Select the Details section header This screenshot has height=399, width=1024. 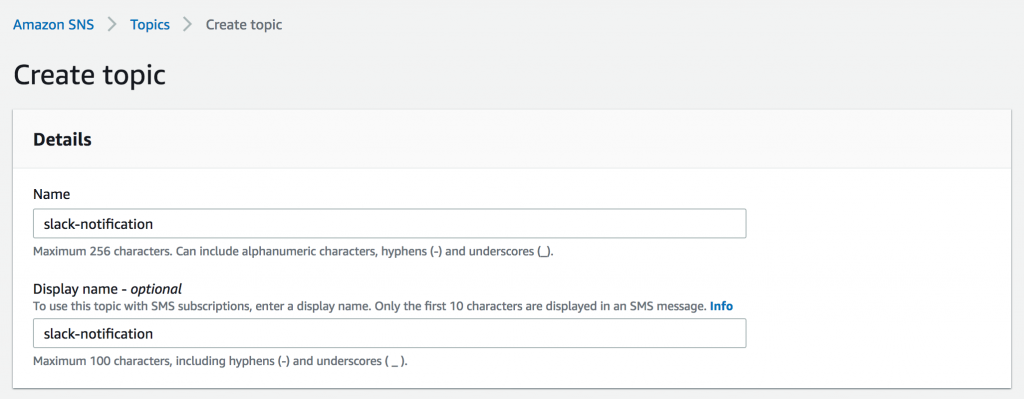coord(62,139)
